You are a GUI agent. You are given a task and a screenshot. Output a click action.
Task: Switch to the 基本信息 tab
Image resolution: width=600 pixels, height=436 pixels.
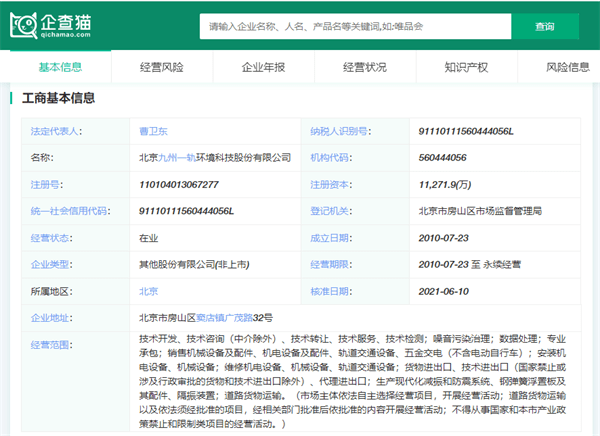(x=60, y=68)
